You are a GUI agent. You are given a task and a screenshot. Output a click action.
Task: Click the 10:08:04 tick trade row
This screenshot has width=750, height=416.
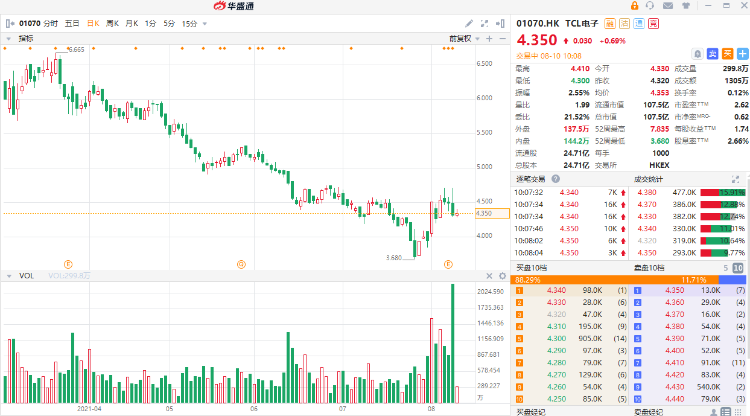tap(571, 253)
